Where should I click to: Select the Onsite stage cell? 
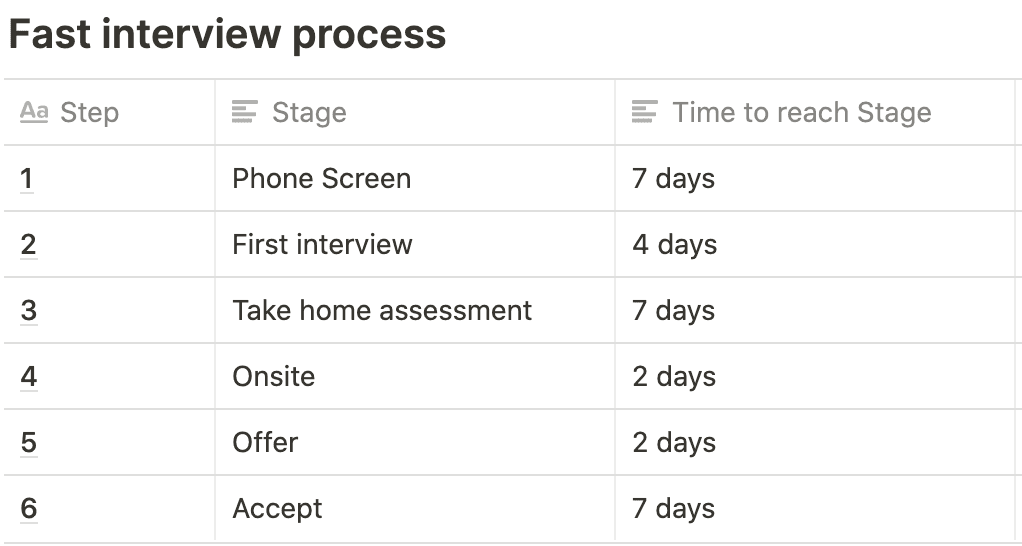(x=415, y=377)
